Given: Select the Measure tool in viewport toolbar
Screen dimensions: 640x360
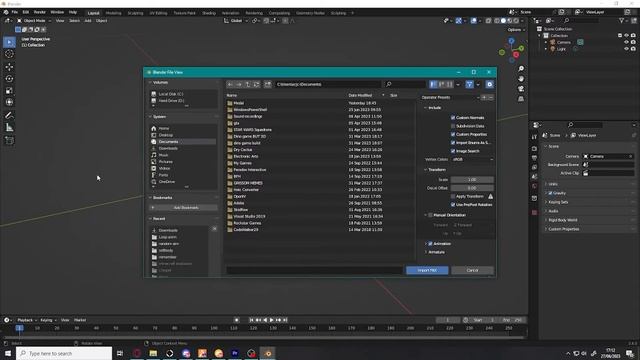Looking at the screenshot, I should click(x=9, y=128).
